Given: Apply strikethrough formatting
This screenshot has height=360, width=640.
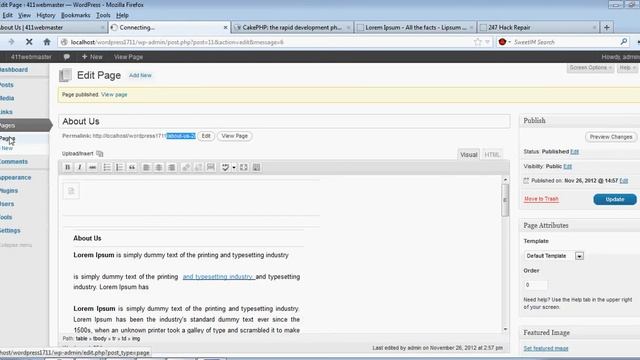Looking at the screenshot, I should click(x=93, y=167).
